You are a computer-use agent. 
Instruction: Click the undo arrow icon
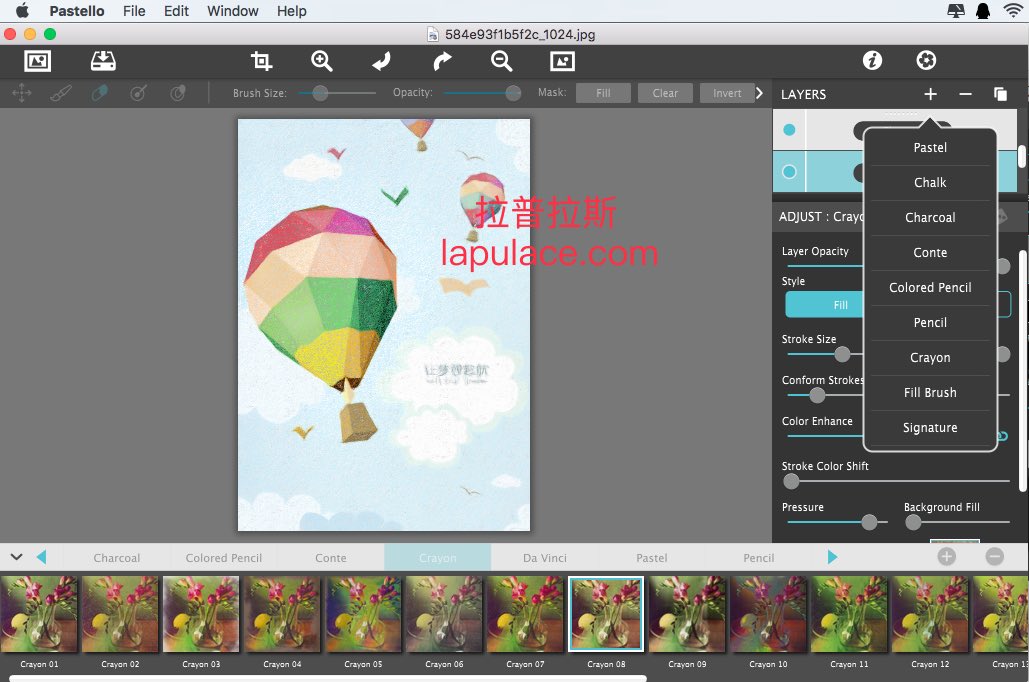tap(381, 61)
